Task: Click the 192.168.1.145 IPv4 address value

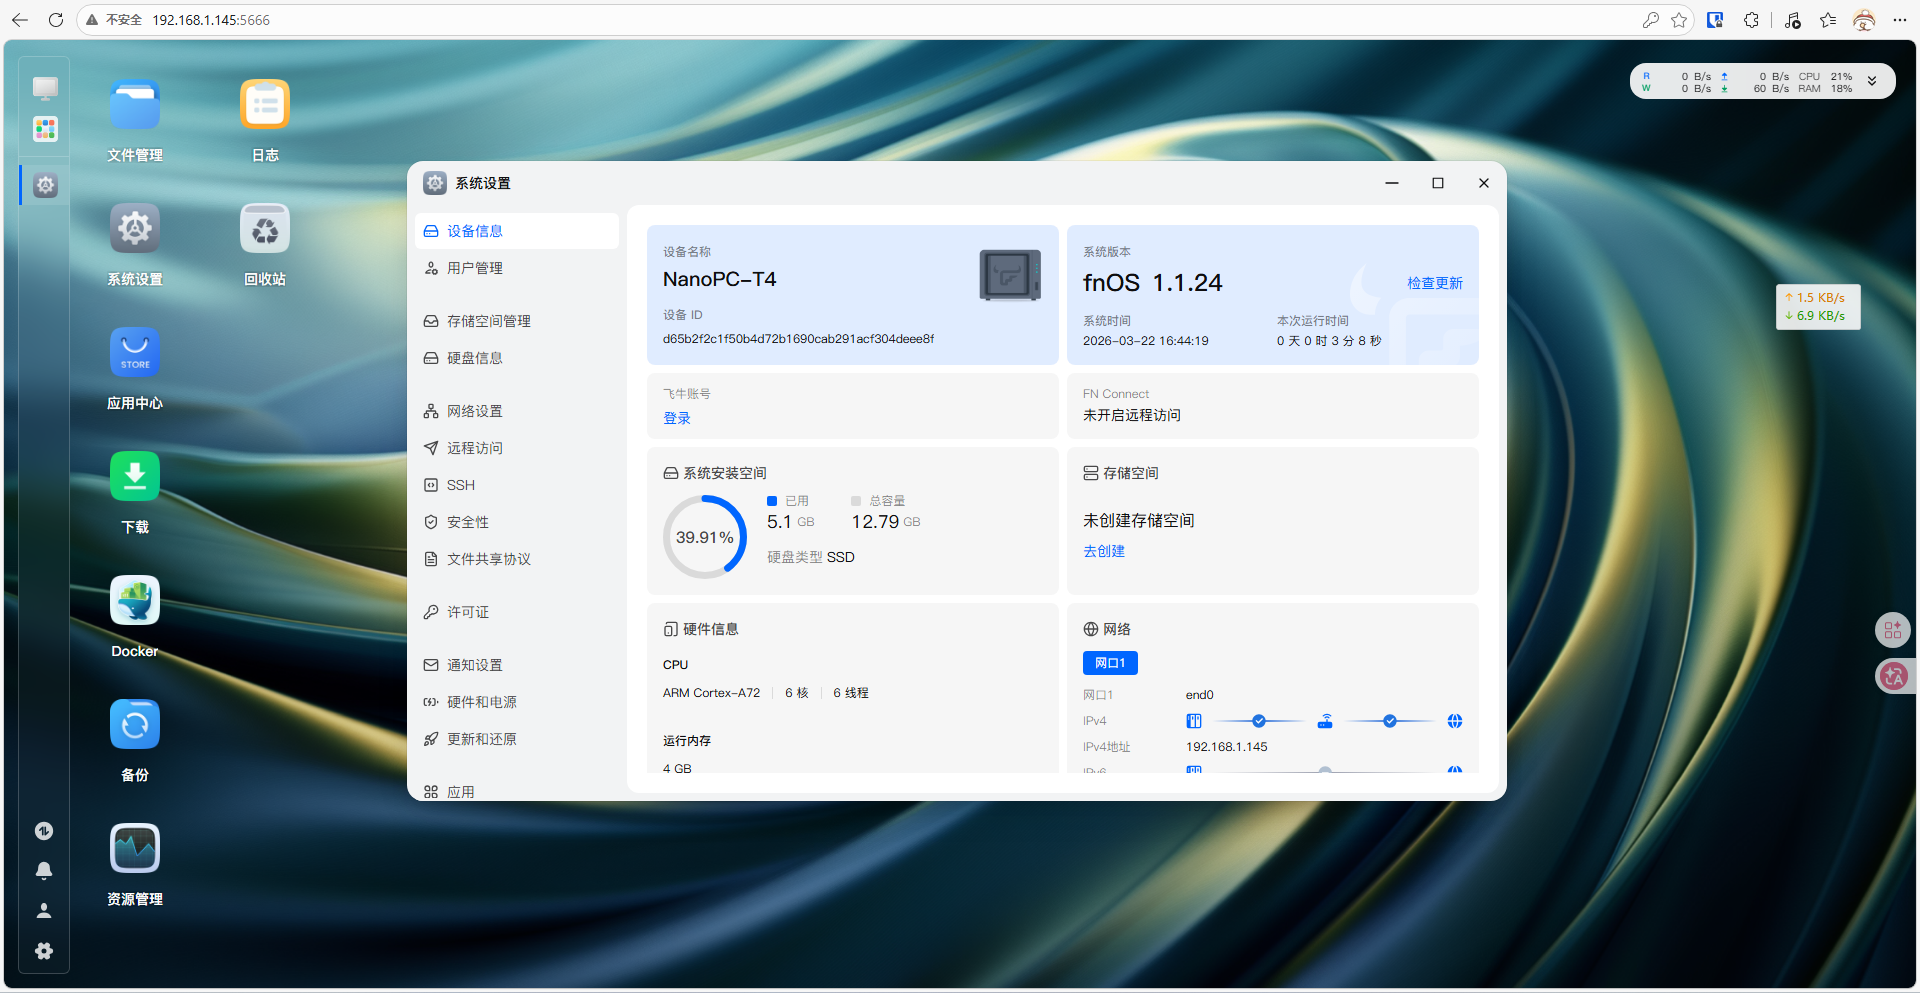Action: (x=1227, y=747)
